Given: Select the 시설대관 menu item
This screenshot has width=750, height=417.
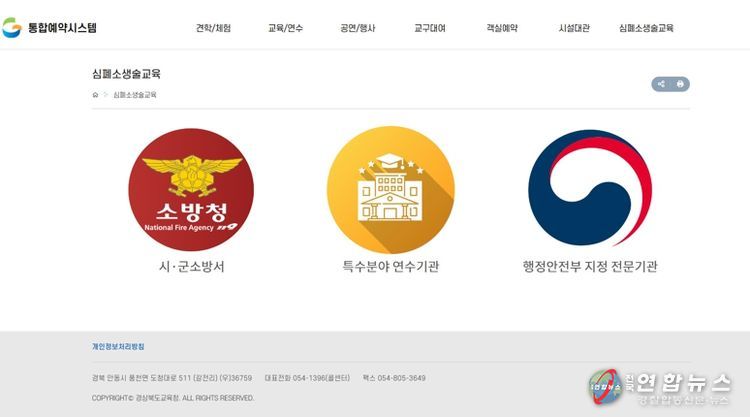Looking at the screenshot, I should (x=574, y=28).
